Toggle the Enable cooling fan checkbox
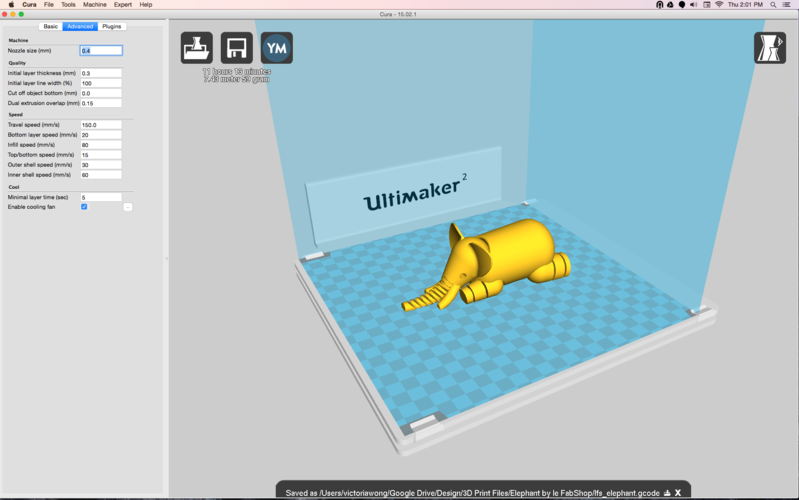Viewport: 799px width, 500px height. (x=84, y=207)
